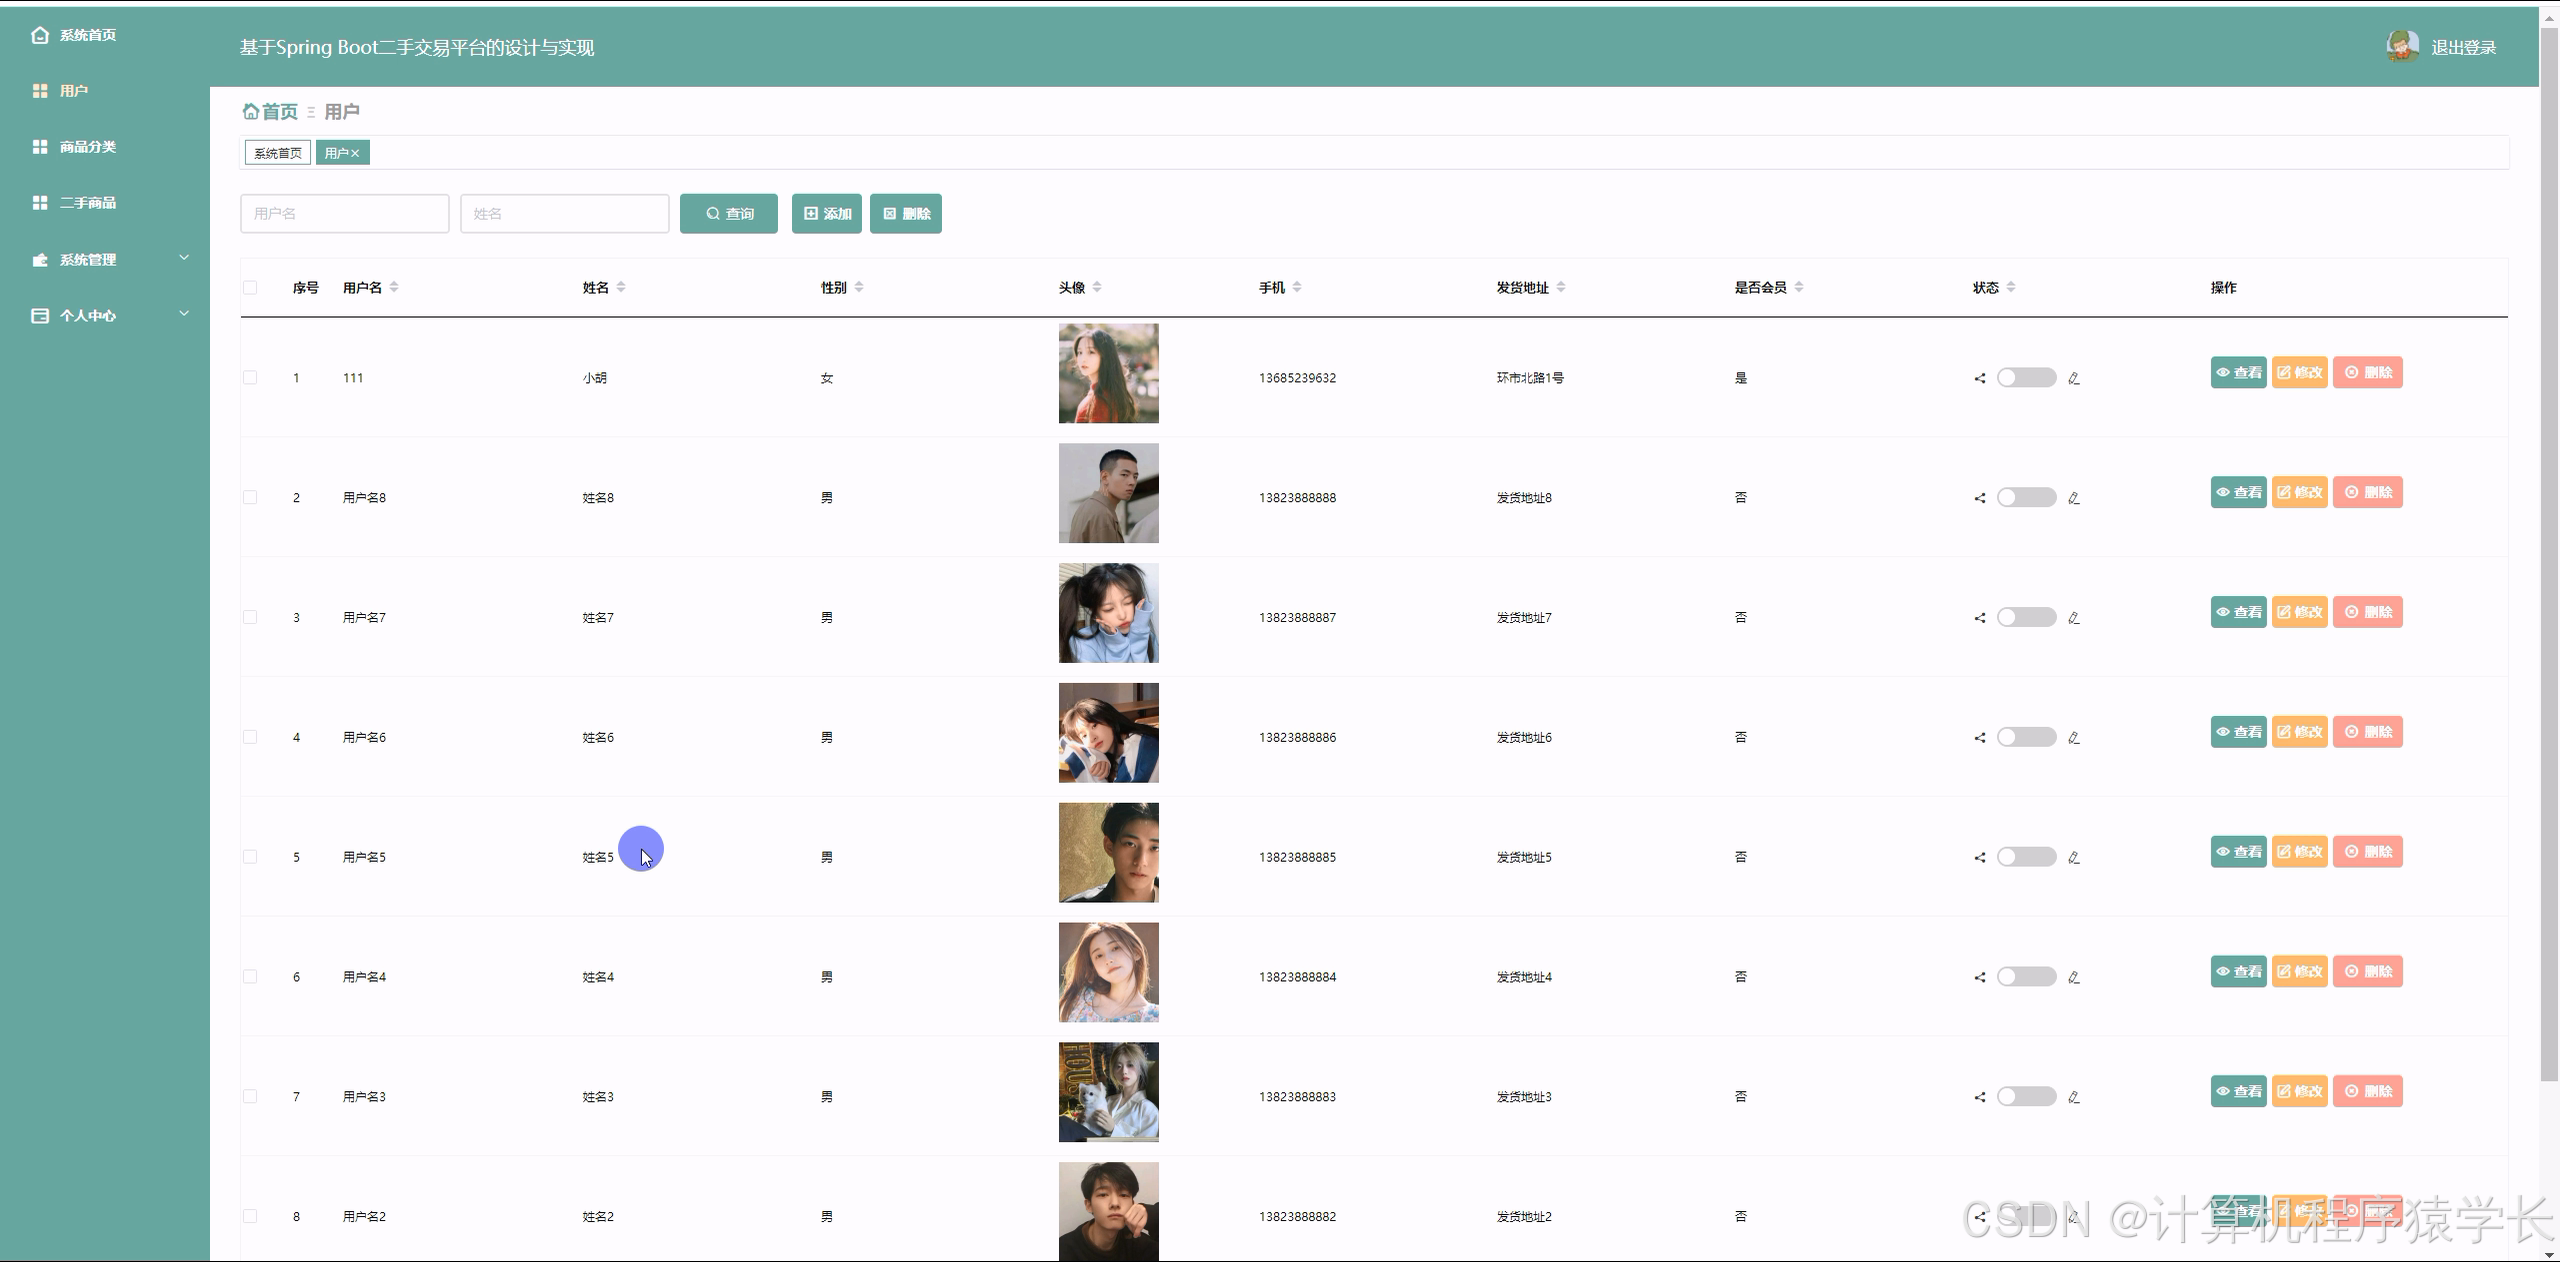Sort the 是否会员 column
Image resolution: width=2560 pixels, height=1262 pixels.
pos(1799,287)
